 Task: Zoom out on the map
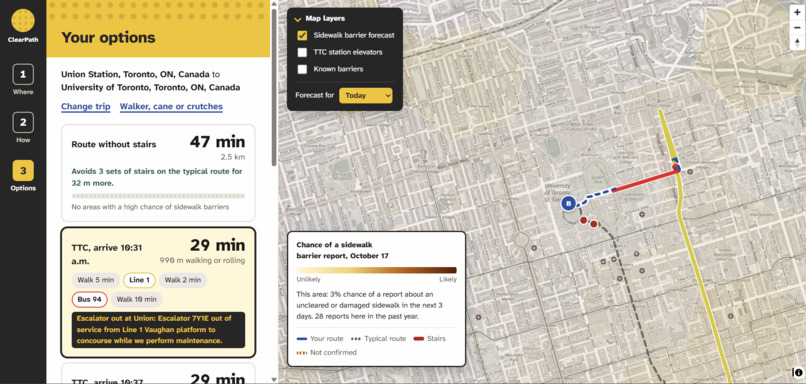point(797,27)
